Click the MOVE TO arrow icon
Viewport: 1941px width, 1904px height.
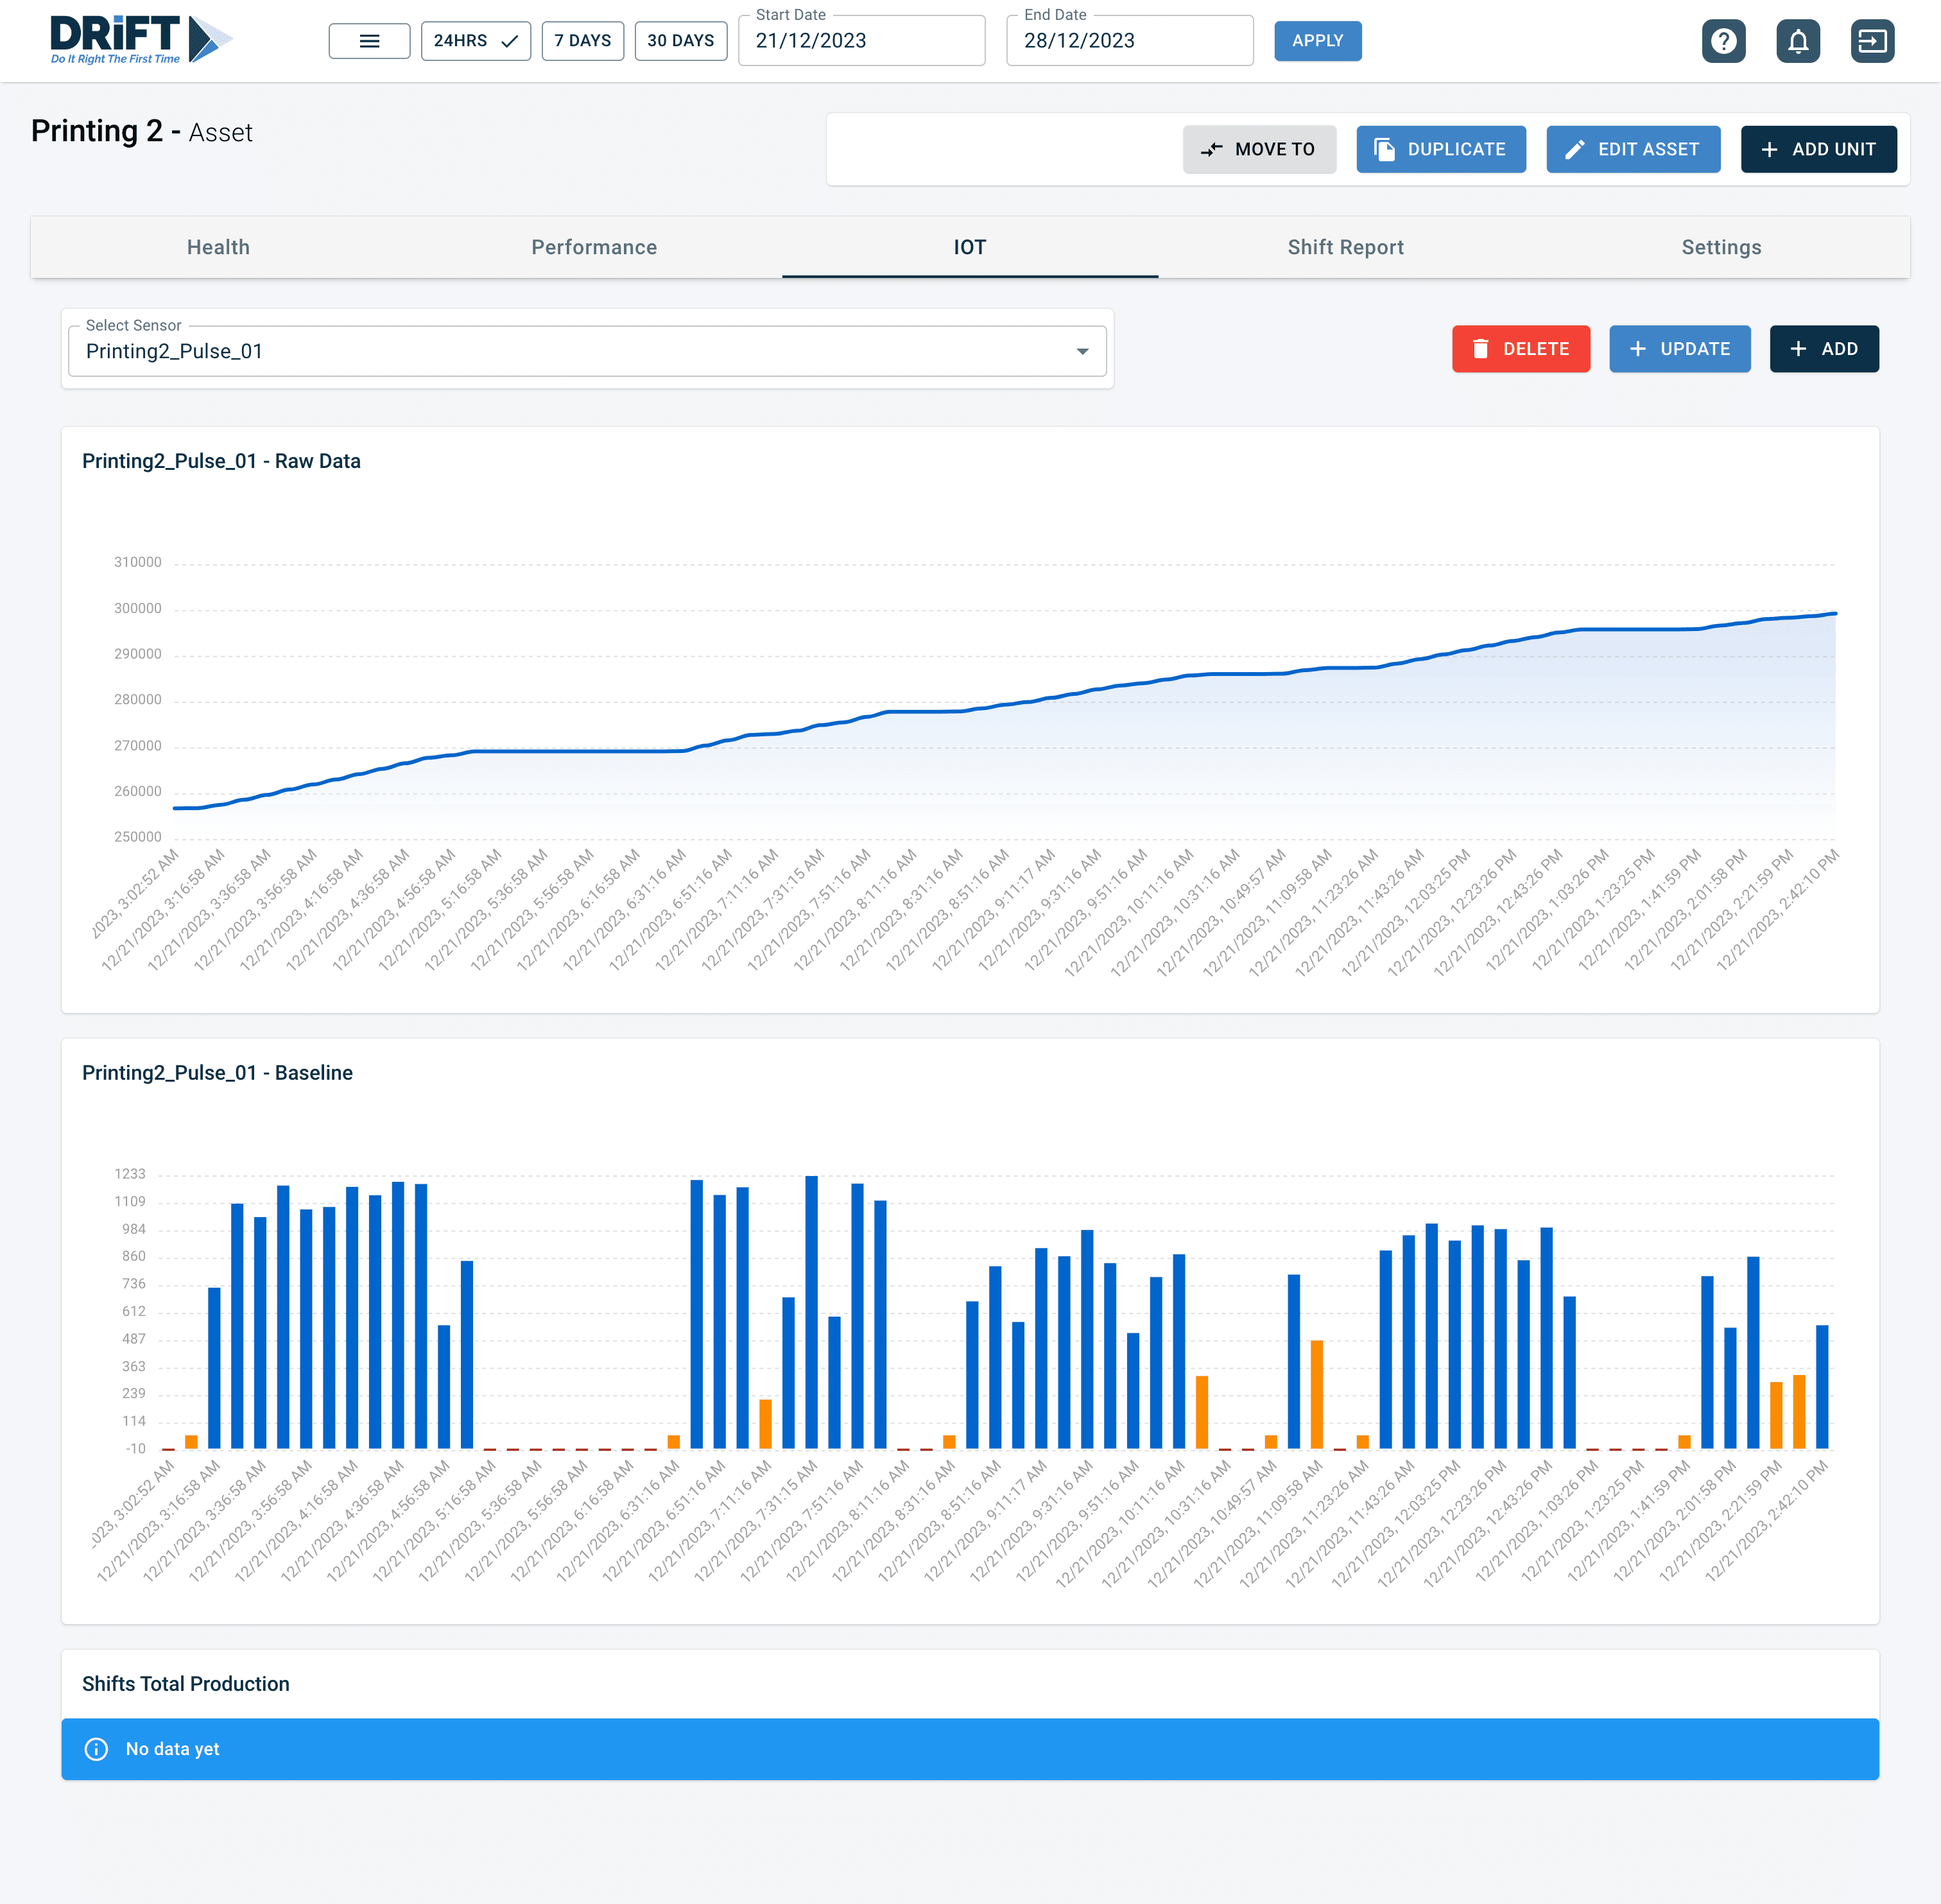pyautogui.click(x=1211, y=148)
